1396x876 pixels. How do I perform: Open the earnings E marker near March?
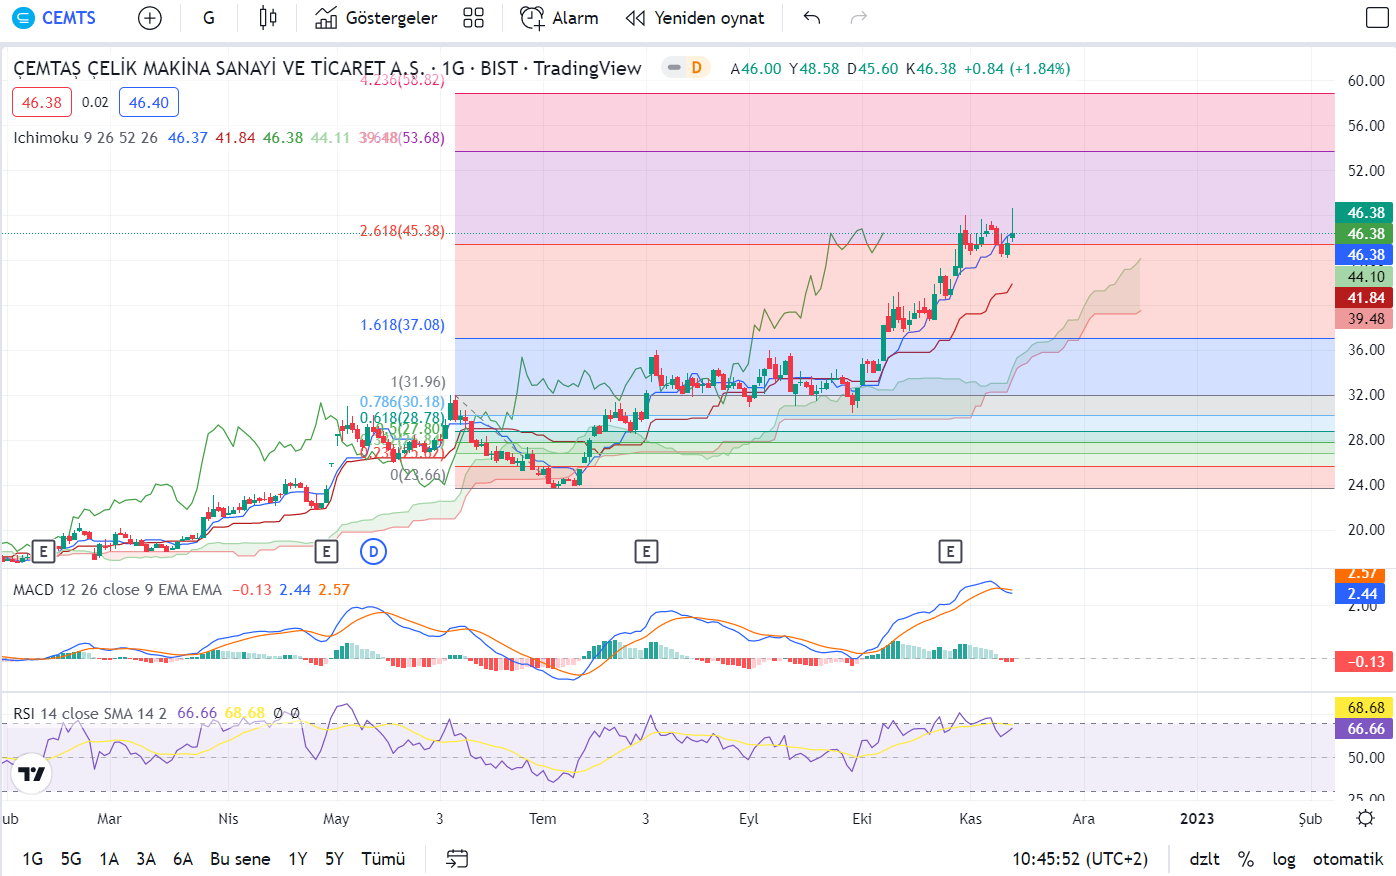click(43, 551)
